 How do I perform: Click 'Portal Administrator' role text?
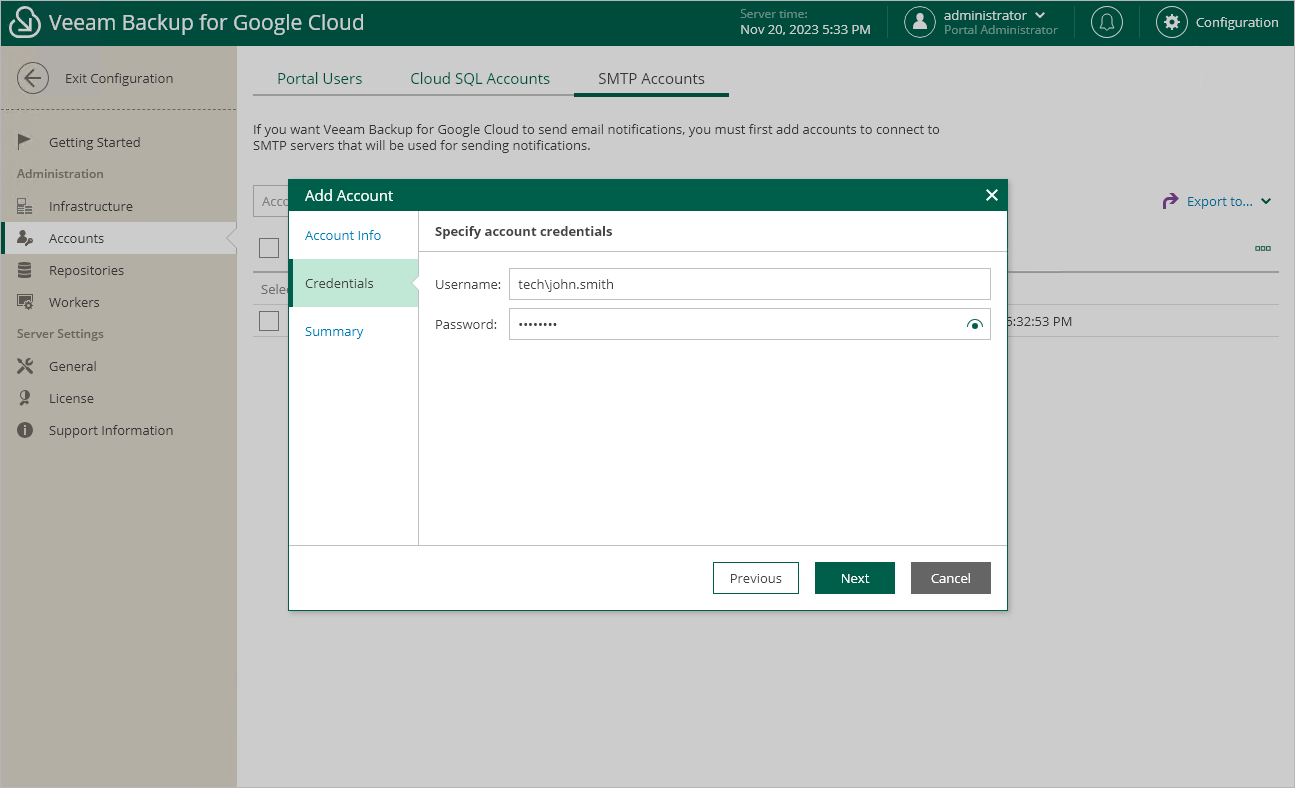click(x=1001, y=30)
